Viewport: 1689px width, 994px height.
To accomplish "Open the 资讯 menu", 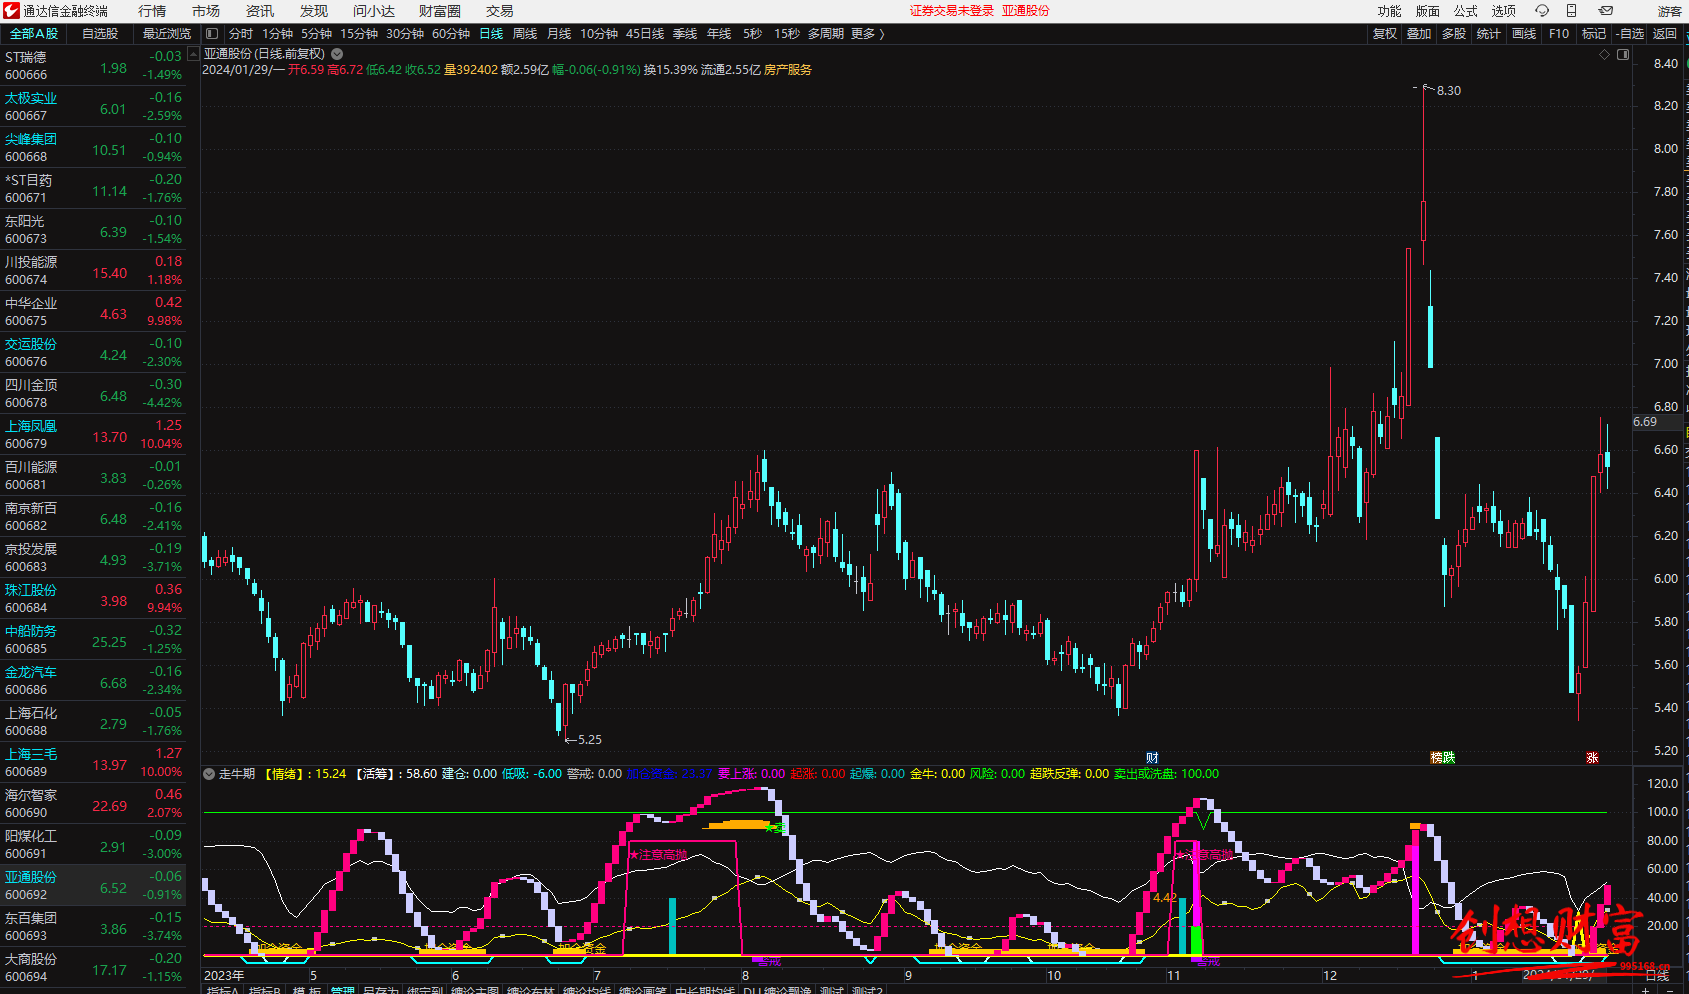I will point(260,11).
